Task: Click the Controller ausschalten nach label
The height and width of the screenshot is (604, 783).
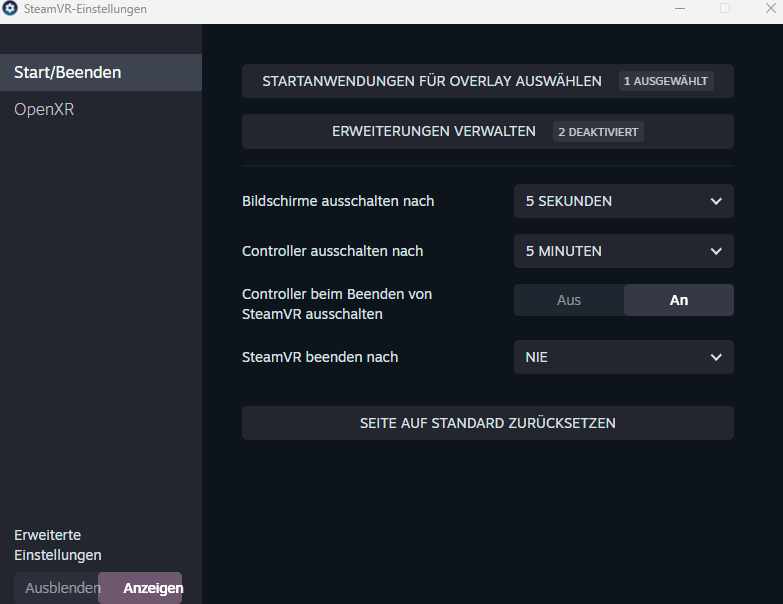Action: pos(333,251)
